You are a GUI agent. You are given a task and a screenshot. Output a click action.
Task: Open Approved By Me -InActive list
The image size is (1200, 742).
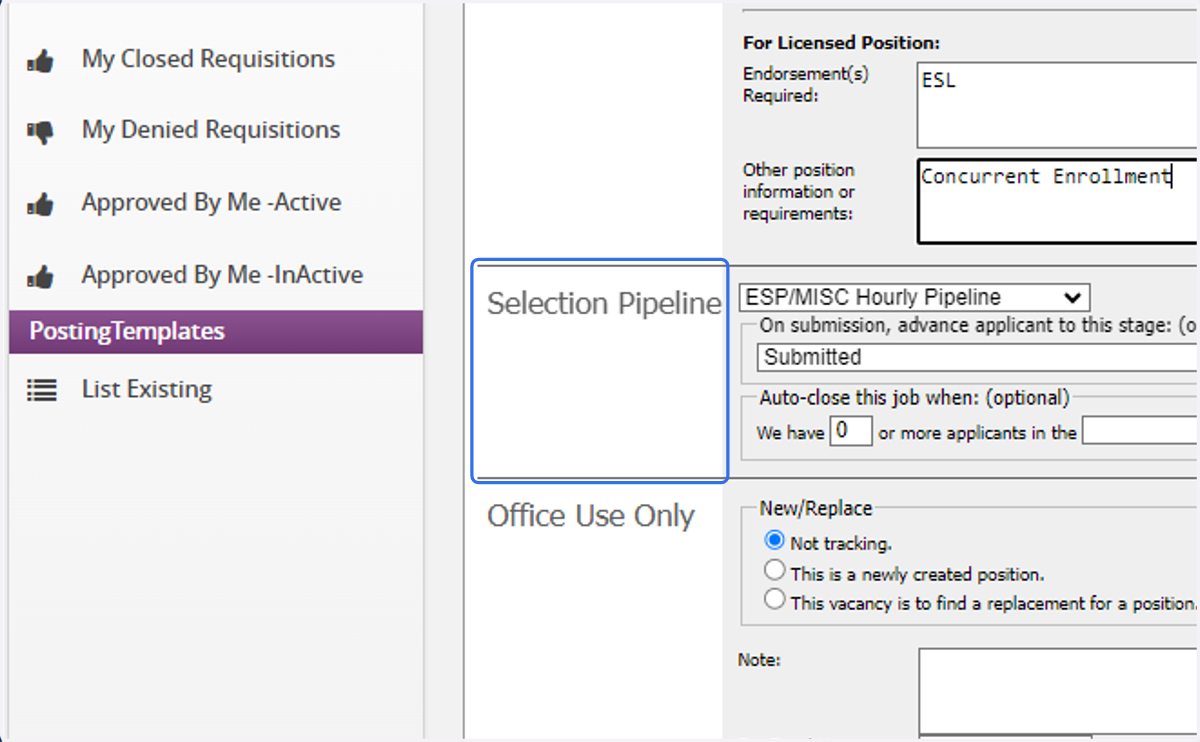222,274
